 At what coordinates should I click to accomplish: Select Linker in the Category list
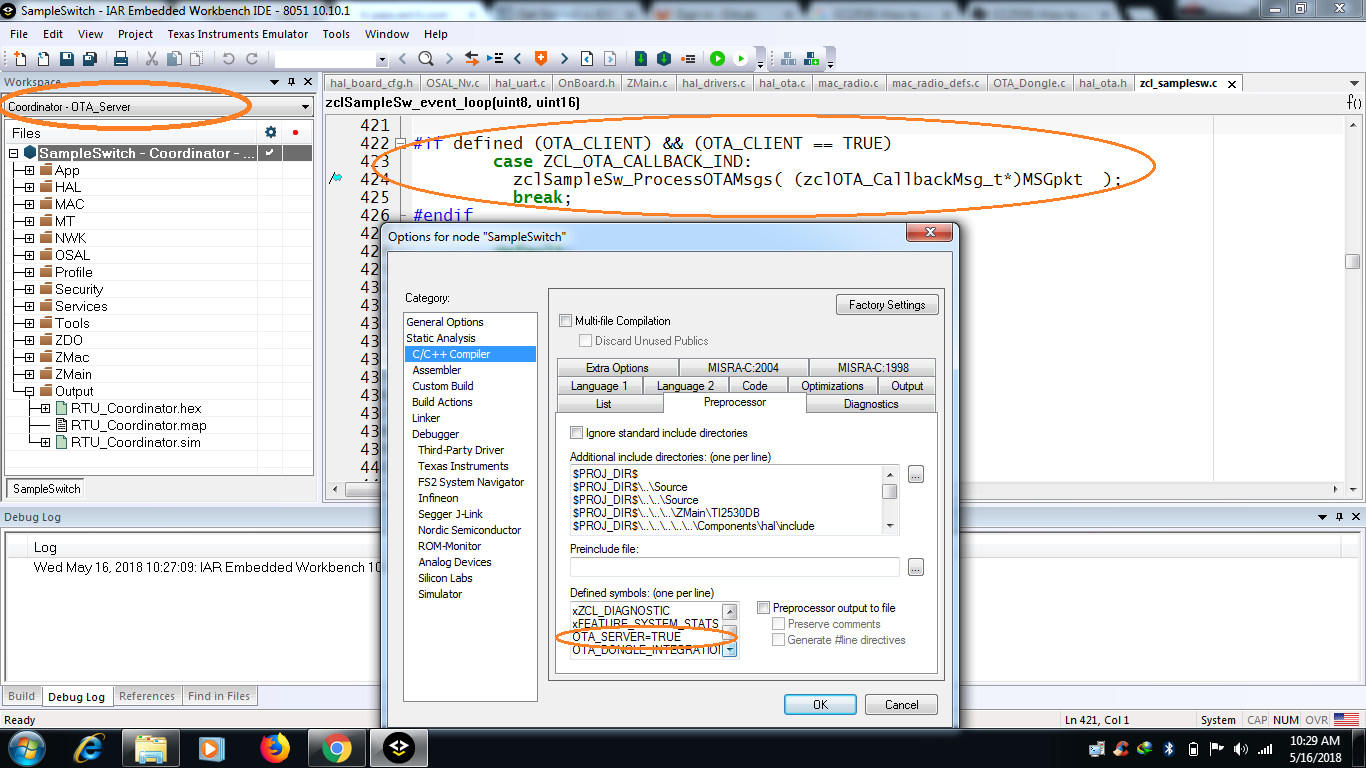[x=426, y=418]
